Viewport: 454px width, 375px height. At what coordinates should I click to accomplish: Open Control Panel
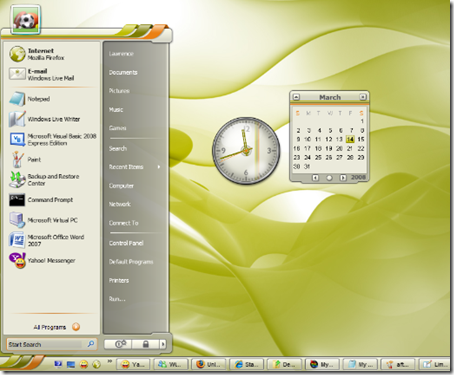pyautogui.click(x=126, y=243)
